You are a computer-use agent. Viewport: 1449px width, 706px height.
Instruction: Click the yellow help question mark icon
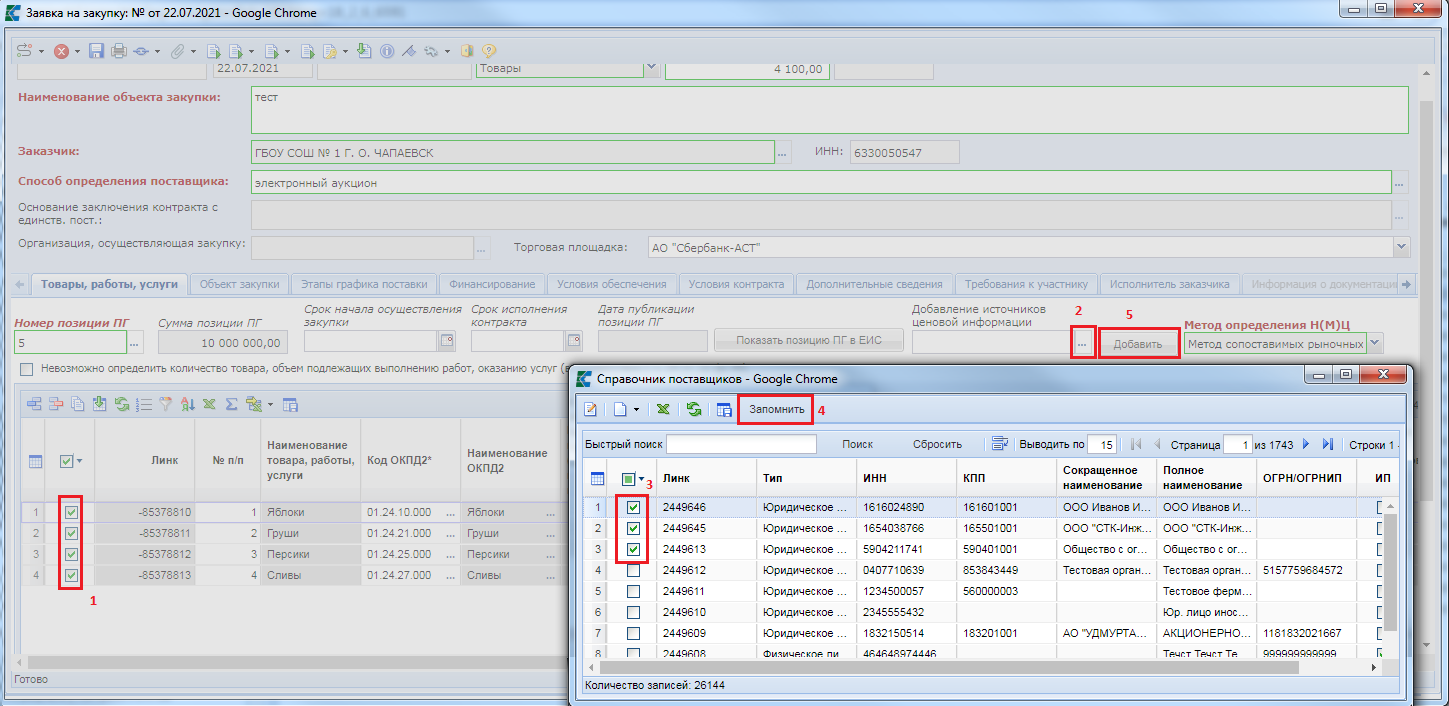[490, 51]
